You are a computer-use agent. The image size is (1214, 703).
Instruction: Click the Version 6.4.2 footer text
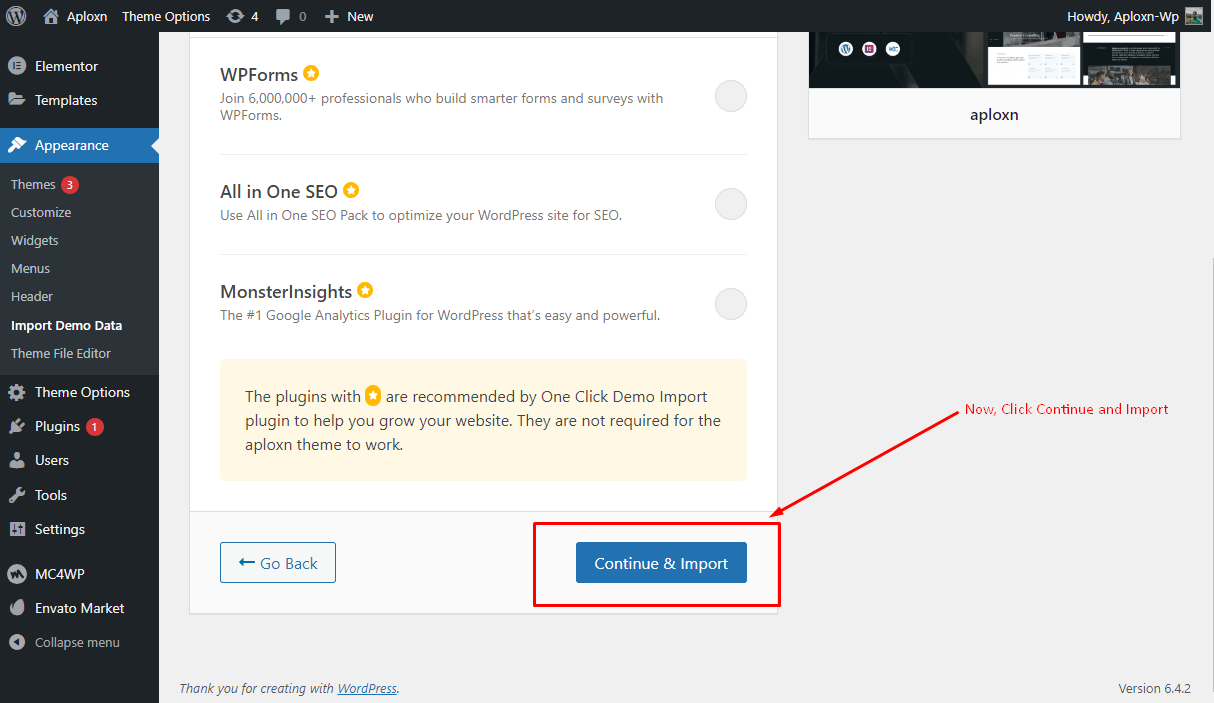coord(1155,688)
